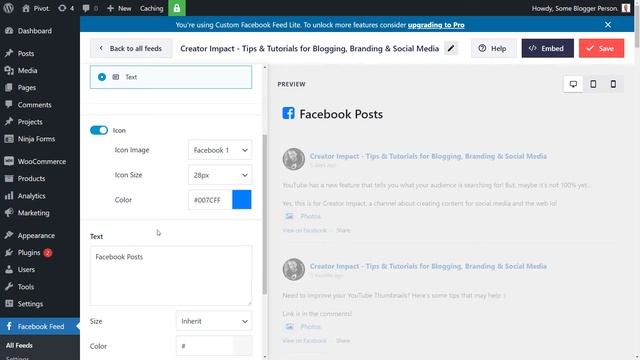Open the Pivot site home link
The height and width of the screenshot is (360, 640).
pos(36,8)
